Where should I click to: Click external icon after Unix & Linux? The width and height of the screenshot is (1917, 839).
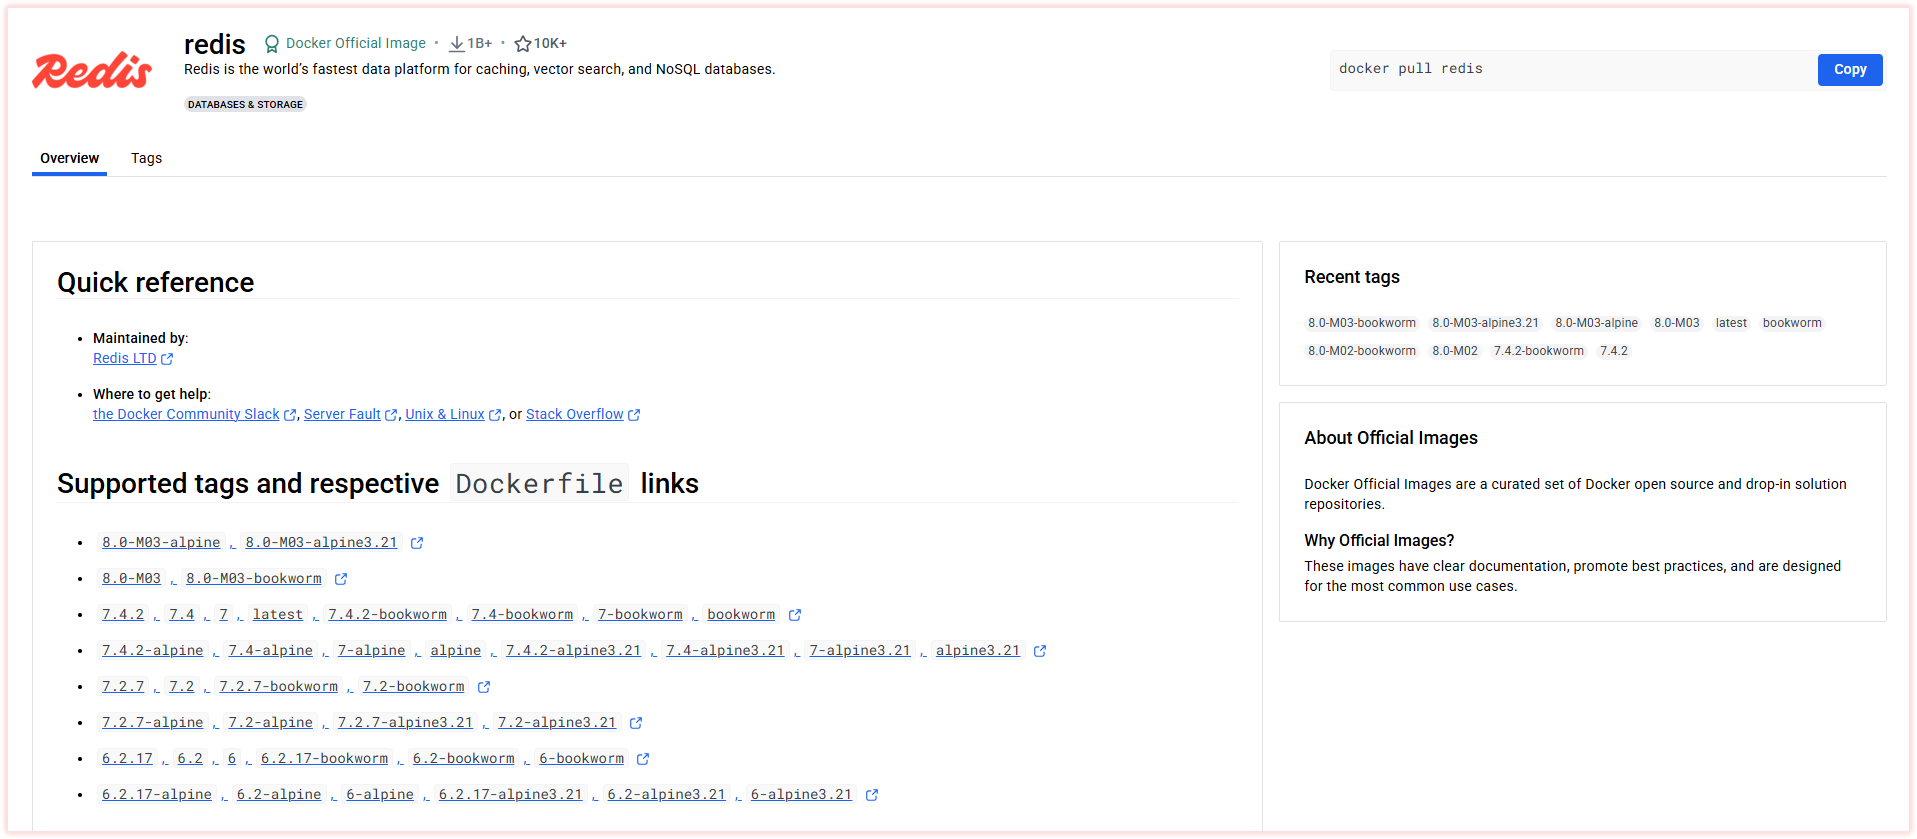(495, 415)
